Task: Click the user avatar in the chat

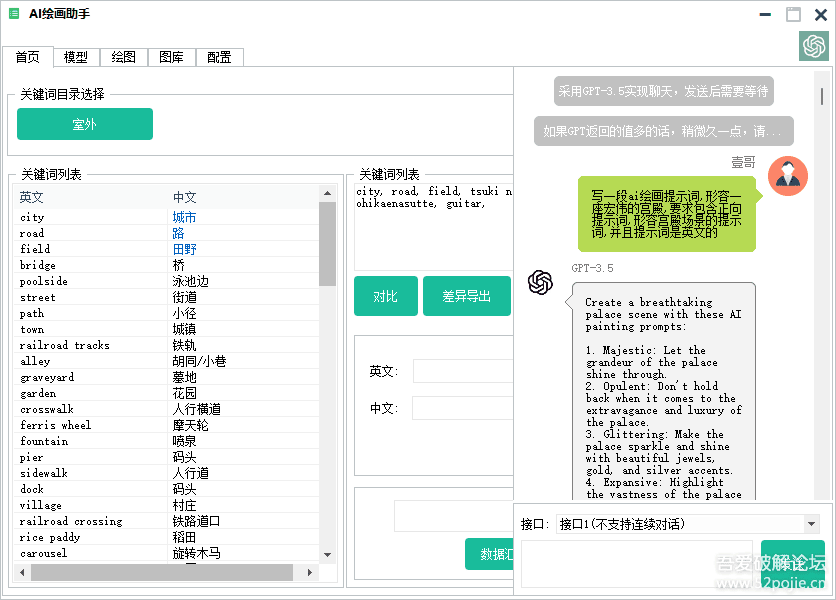Action: click(x=787, y=176)
